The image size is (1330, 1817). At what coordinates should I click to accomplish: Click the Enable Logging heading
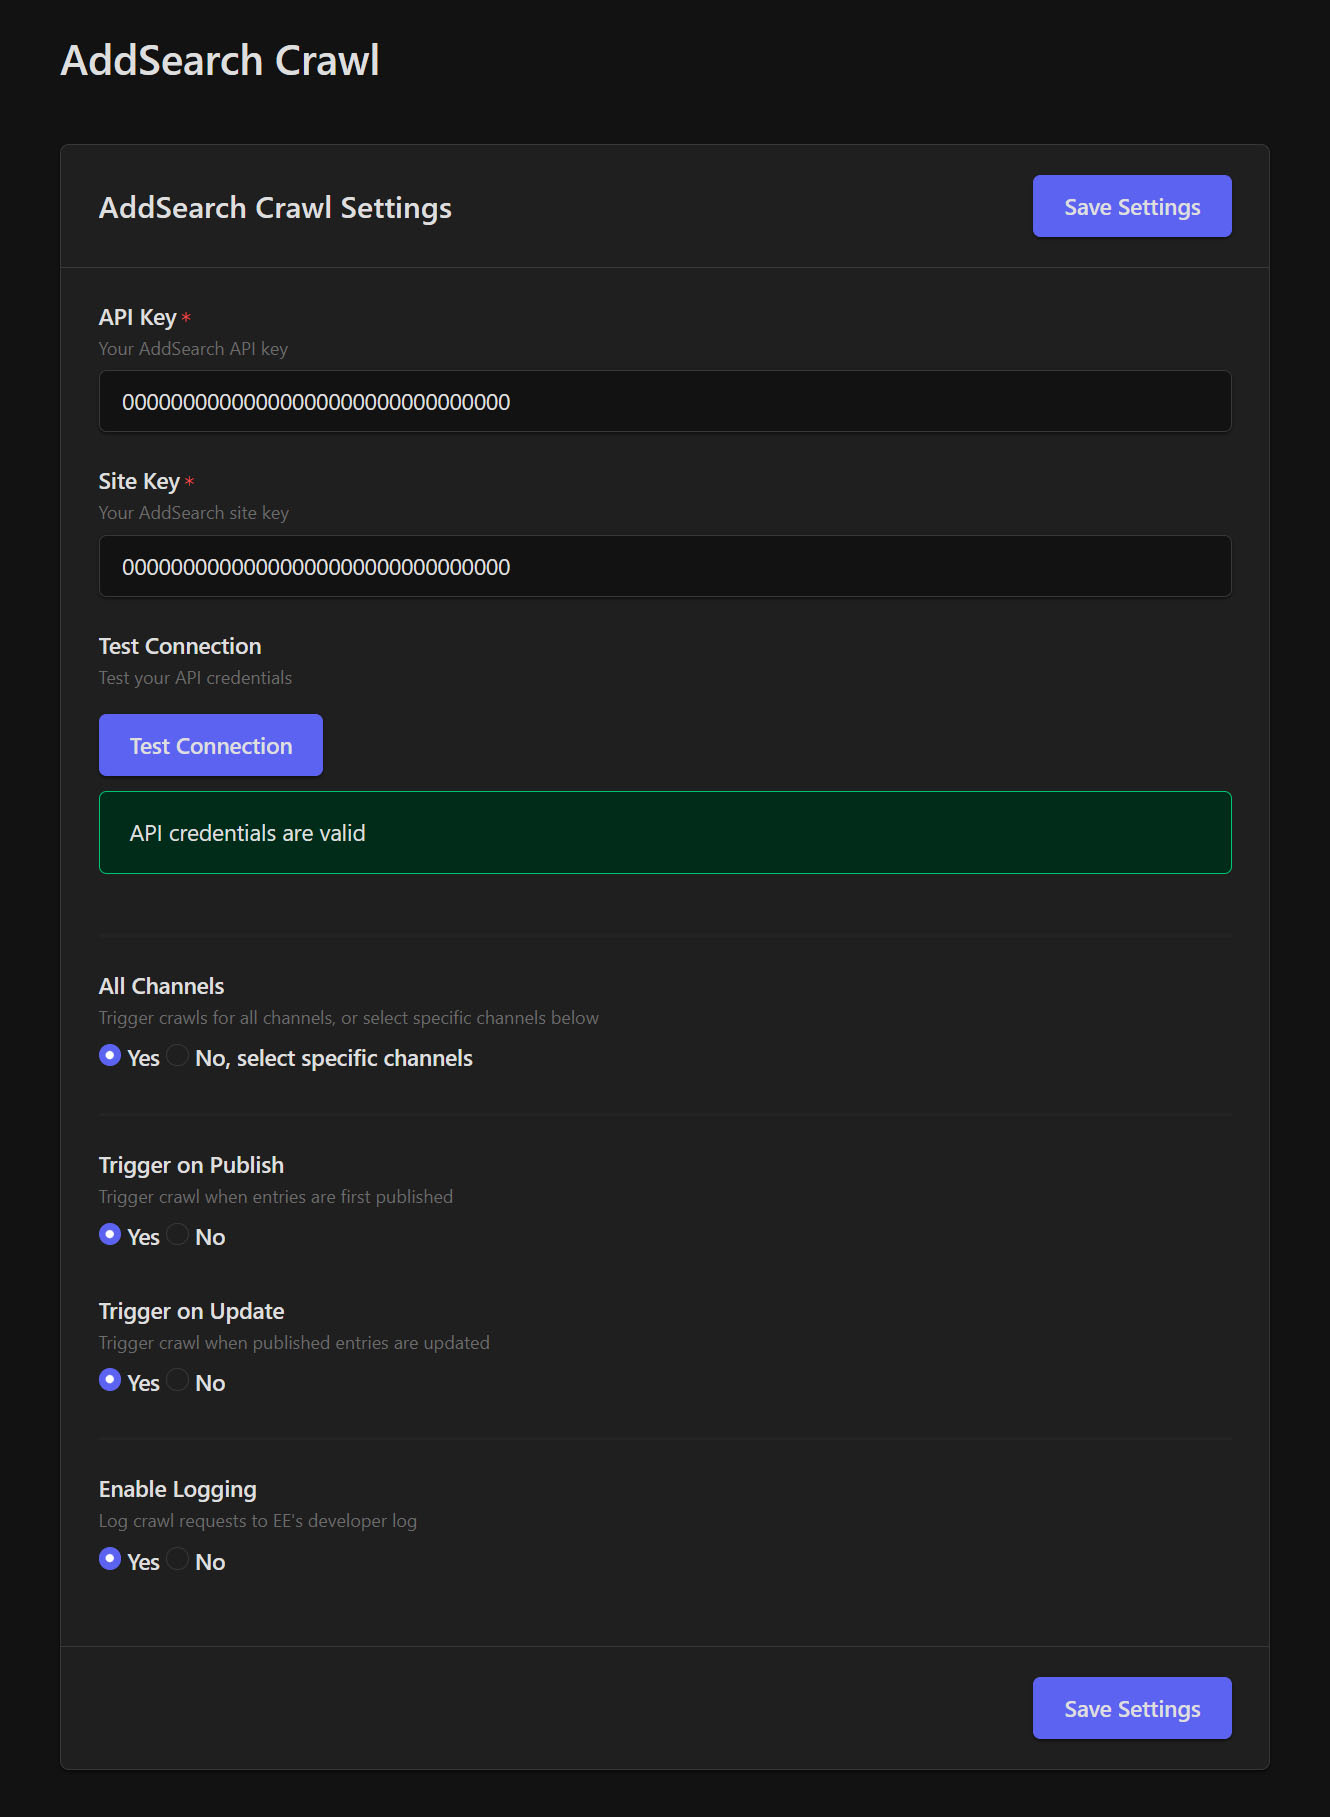pos(178,1490)
